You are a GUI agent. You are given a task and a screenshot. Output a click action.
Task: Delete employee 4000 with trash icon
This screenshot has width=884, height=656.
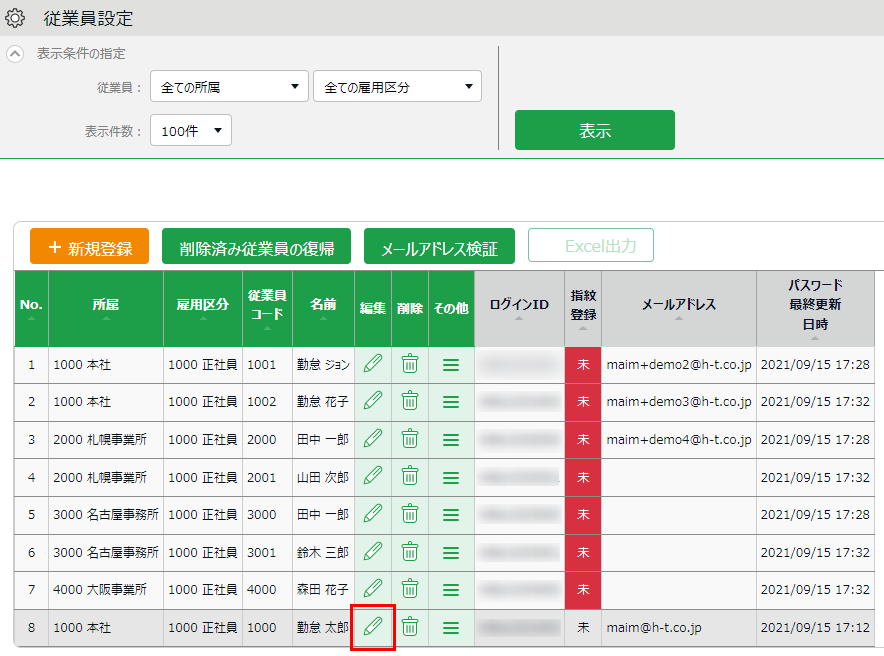click(410, 589)
